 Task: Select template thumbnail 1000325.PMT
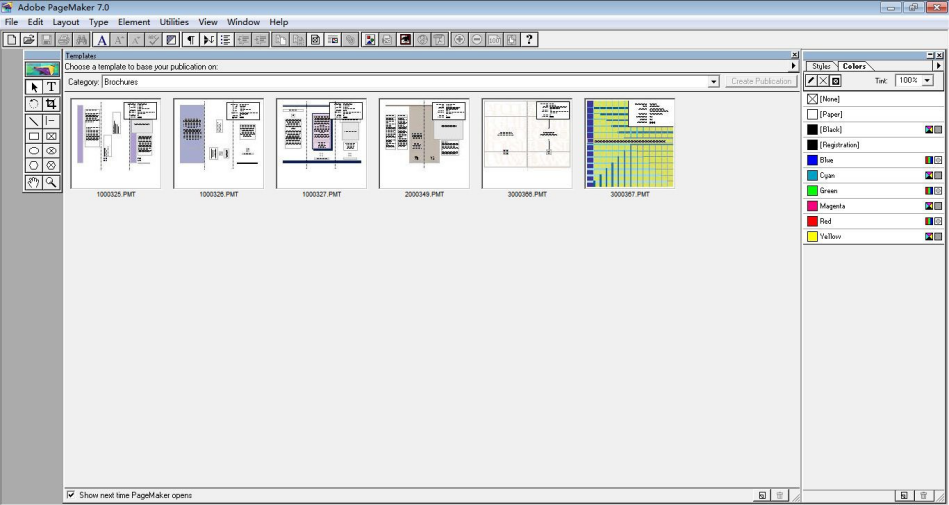(116, 144)
